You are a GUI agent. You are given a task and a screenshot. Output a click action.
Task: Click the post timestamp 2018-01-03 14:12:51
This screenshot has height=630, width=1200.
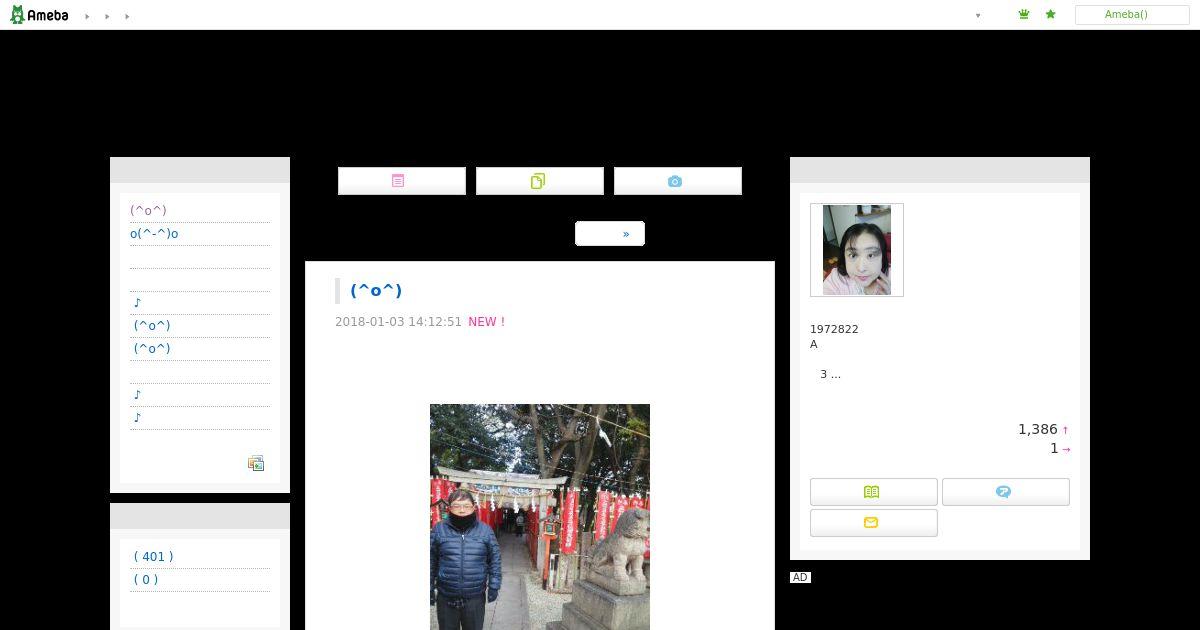398,322
